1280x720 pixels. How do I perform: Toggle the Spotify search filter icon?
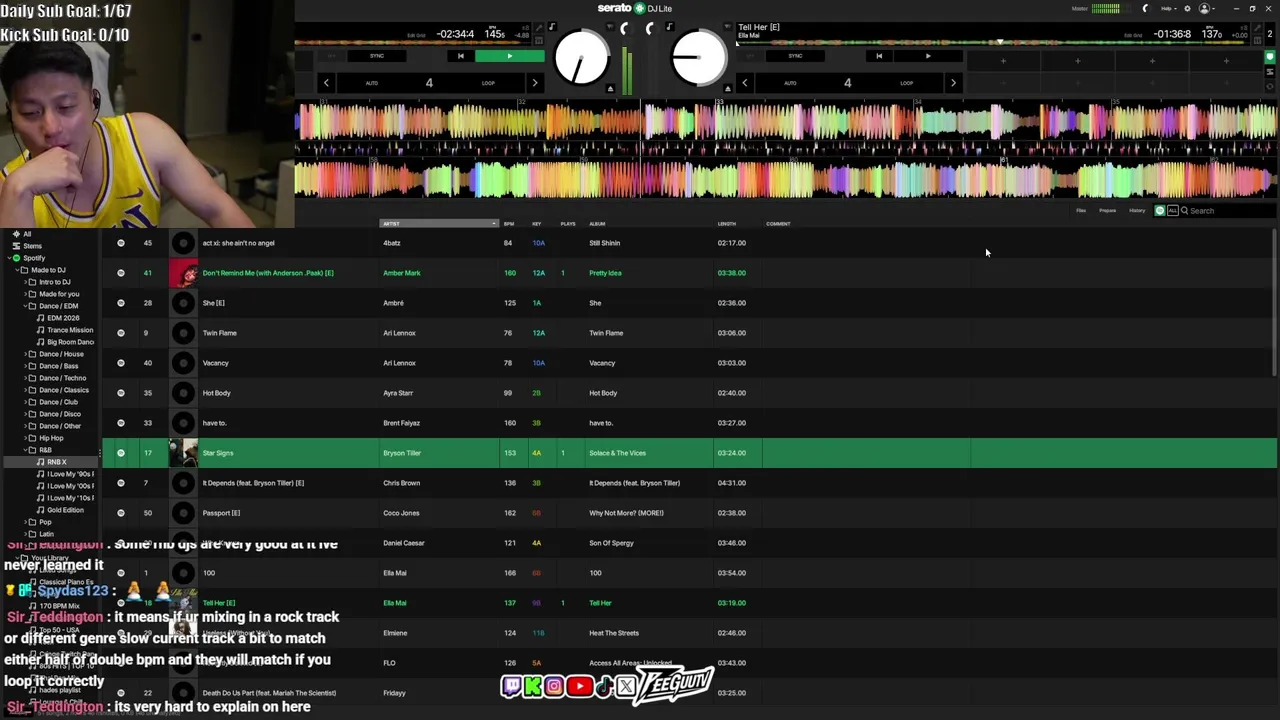pyautogui.click(x=1160, y=211)
